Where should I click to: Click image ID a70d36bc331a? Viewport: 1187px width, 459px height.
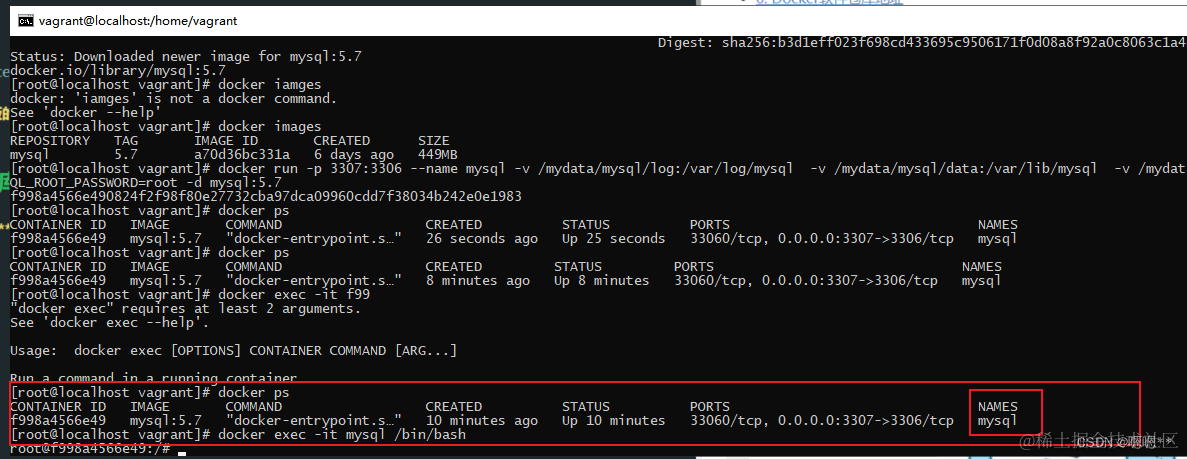(241, 155)
